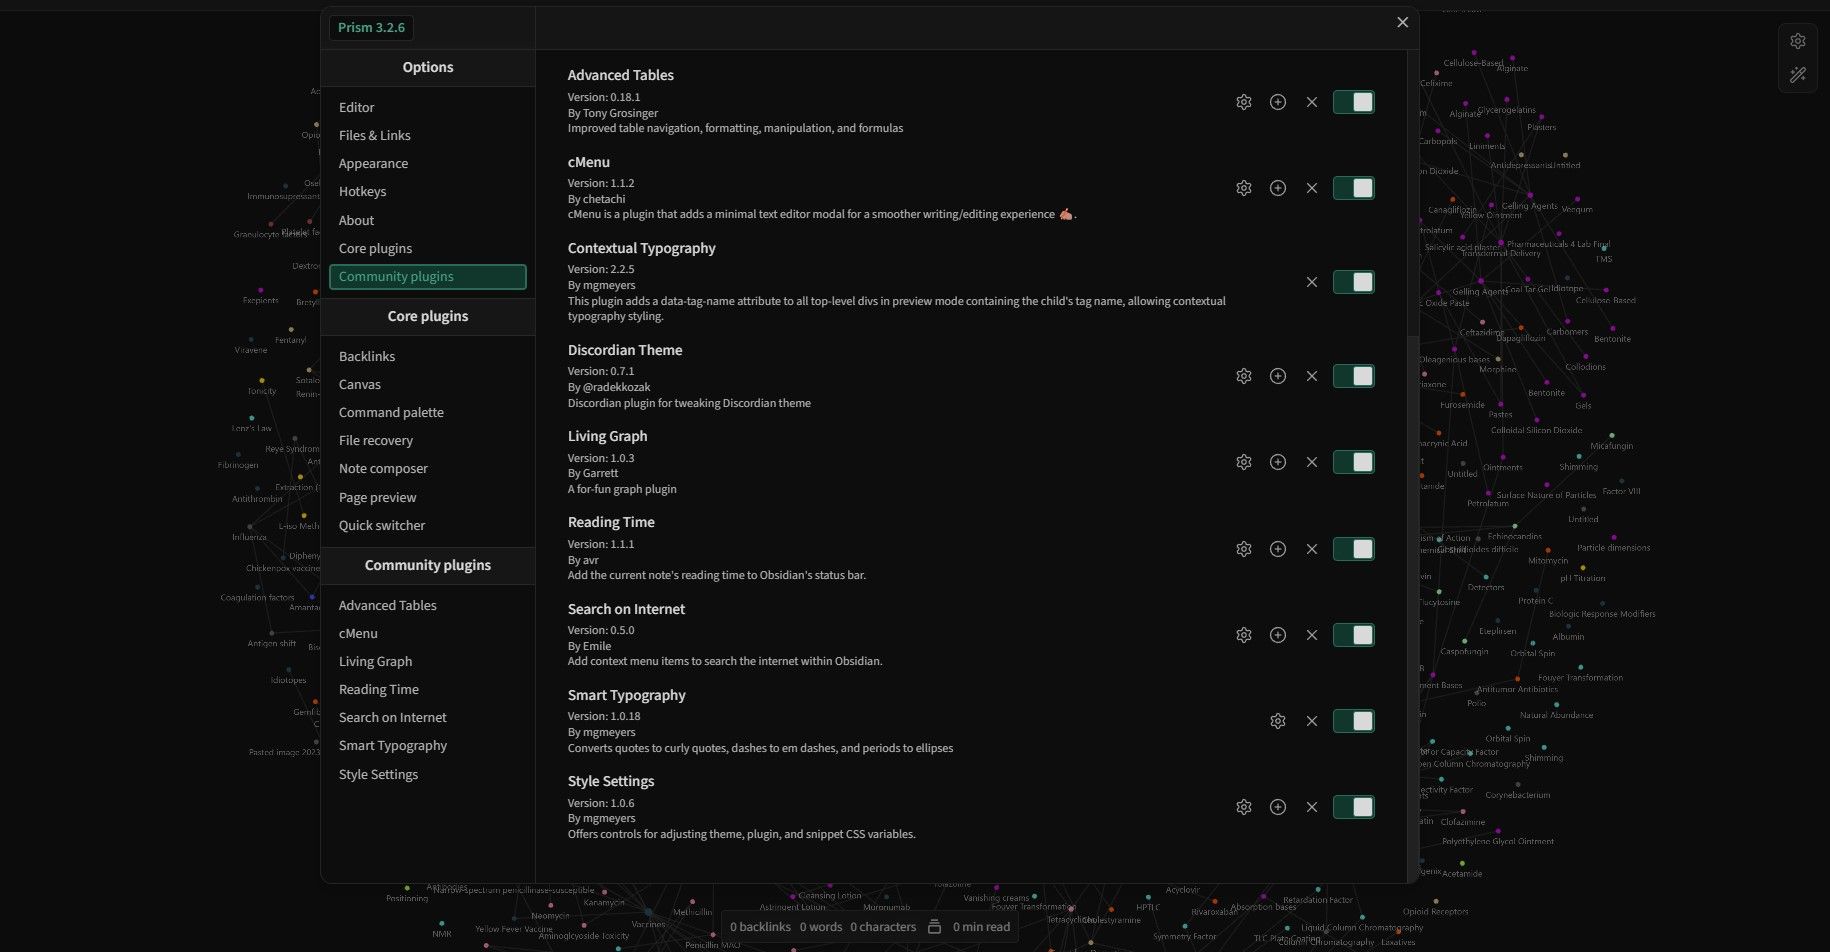This screenshot has width=1830, height=952.
Task: Click the donate icon for Style Settings
Action: coord(1278,806)
